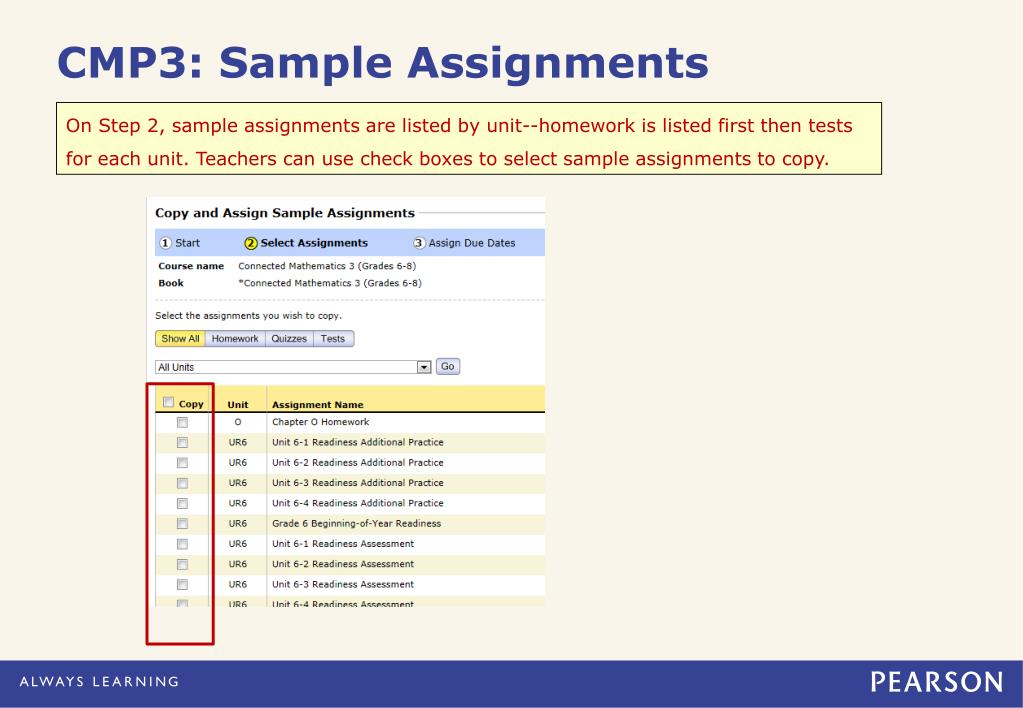The height and width of the screenshot is (708, 1023).
Task: Click the All Units combo box field
Action: [x=293, y=367]
